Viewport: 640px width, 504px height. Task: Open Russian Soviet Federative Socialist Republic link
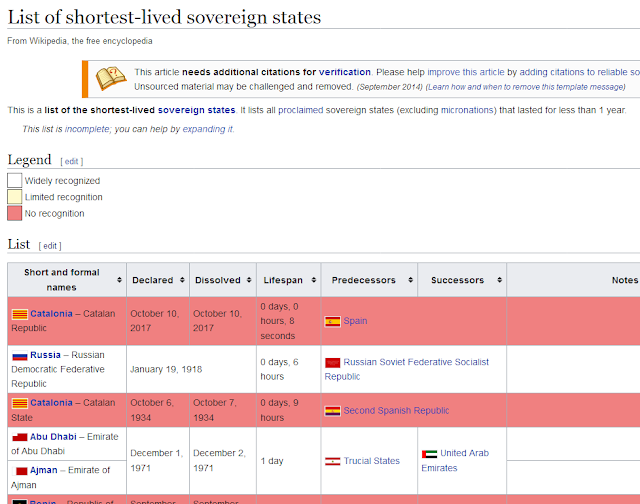pyautogui.click(x=407, y=369)
